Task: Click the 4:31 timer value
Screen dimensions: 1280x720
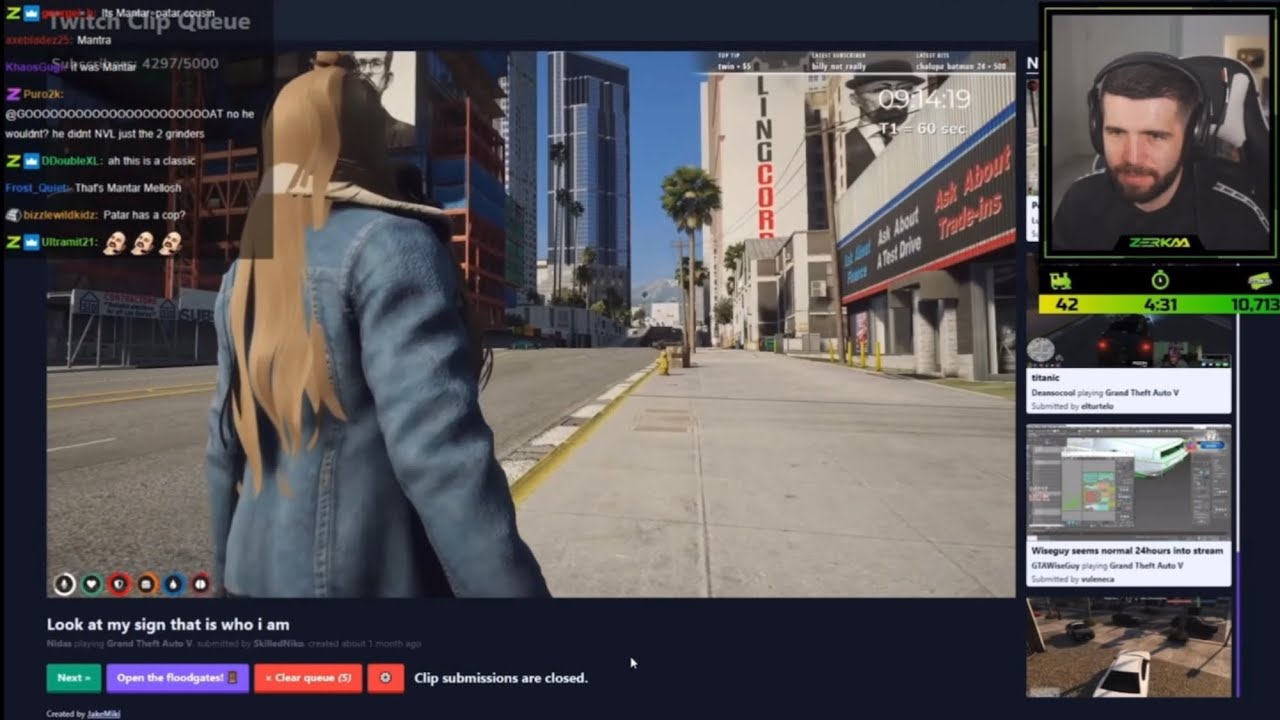Action: (1160, 304)
